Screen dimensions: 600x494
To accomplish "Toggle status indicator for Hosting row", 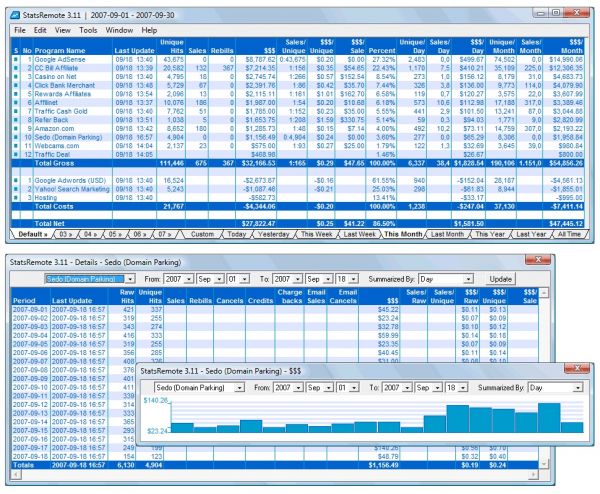I will (16, 198).
